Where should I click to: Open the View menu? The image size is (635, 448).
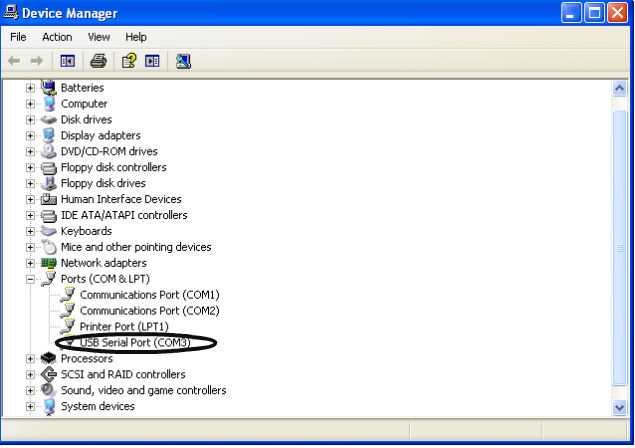(99, 37)
